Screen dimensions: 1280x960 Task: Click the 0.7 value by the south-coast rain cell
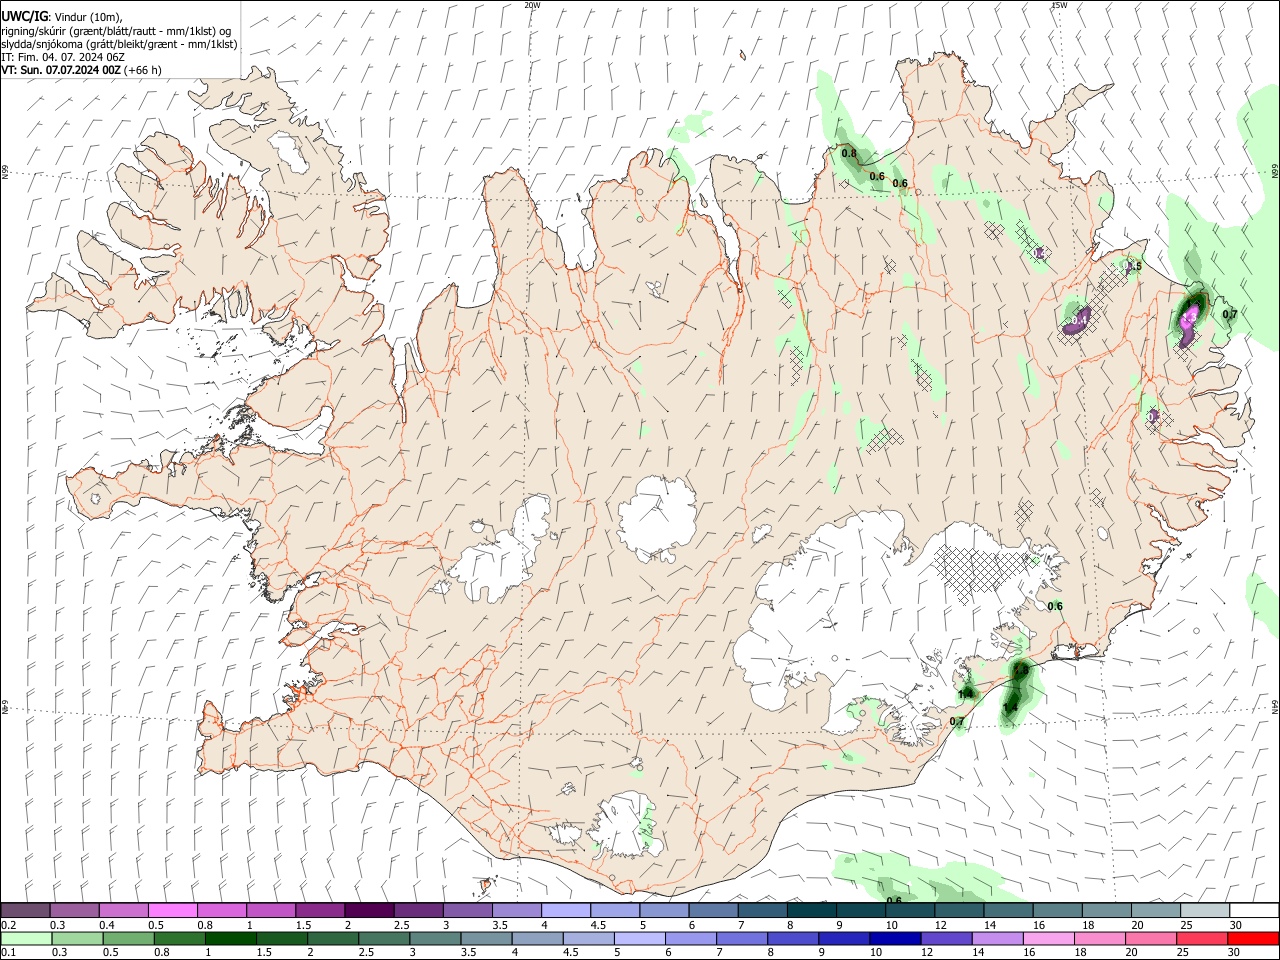[x=957, y=721]
